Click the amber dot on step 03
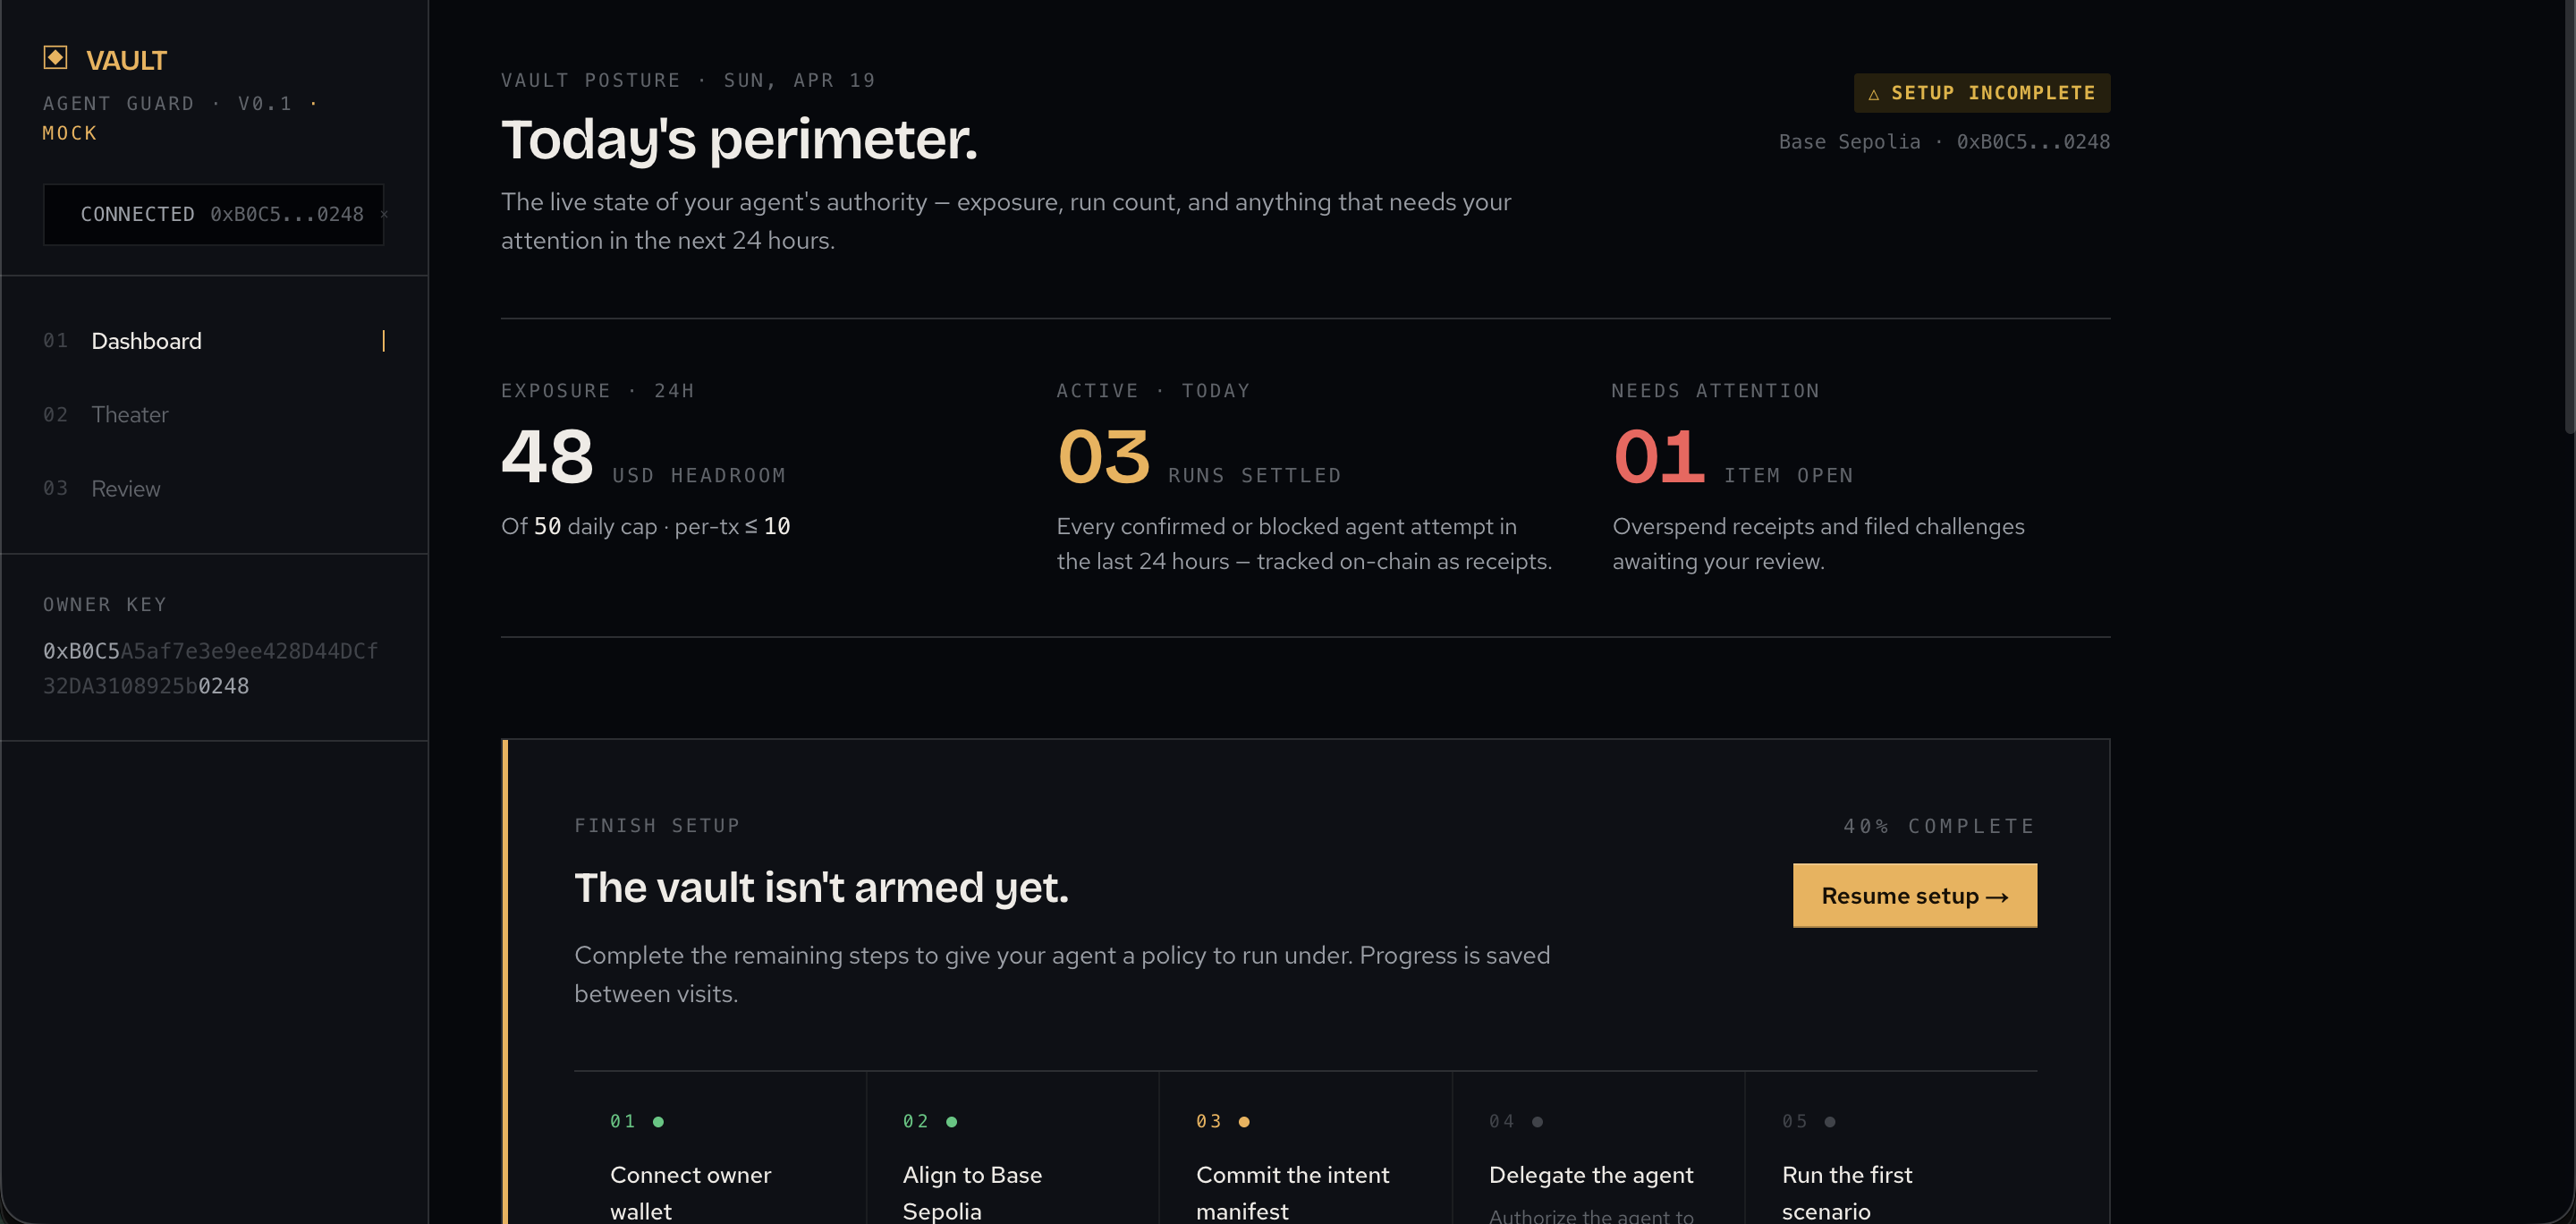The width and height of the screenshot is (2576, 1224). (x=1244, y=1122)
